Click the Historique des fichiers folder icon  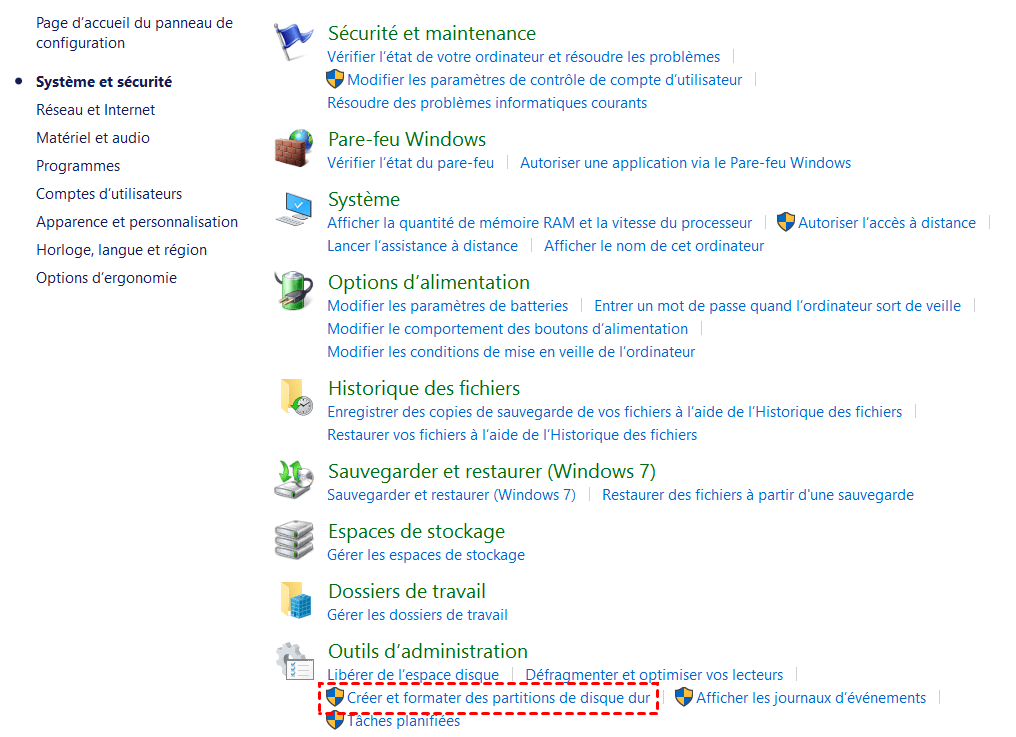pyautogui.click(x=297, y=397)
